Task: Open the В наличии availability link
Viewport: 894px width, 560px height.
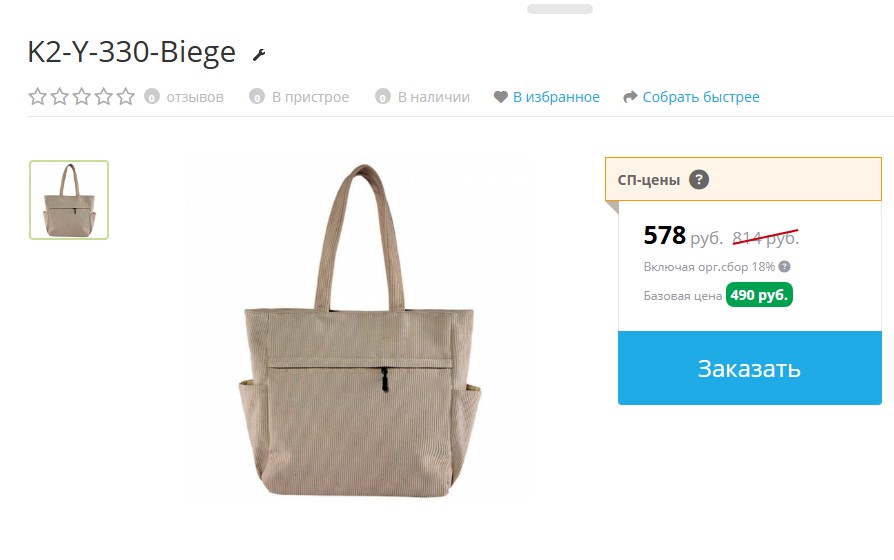Action: coord(434,98)
